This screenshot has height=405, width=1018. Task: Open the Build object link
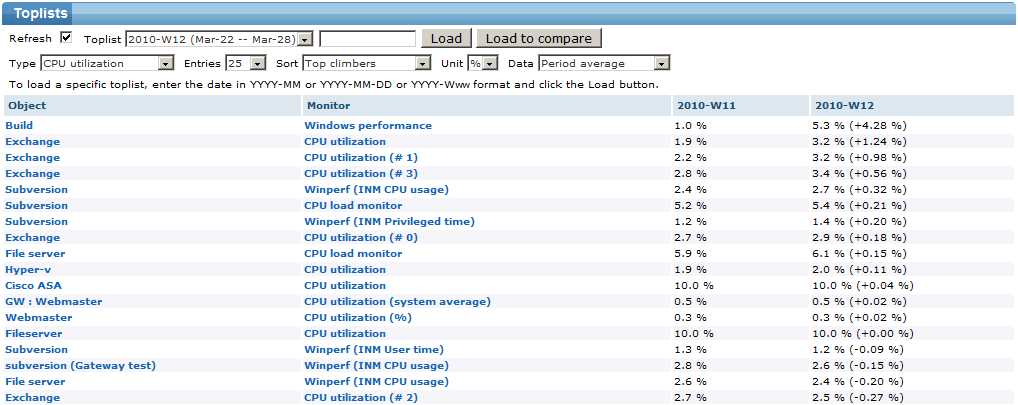tap(19, 125)
